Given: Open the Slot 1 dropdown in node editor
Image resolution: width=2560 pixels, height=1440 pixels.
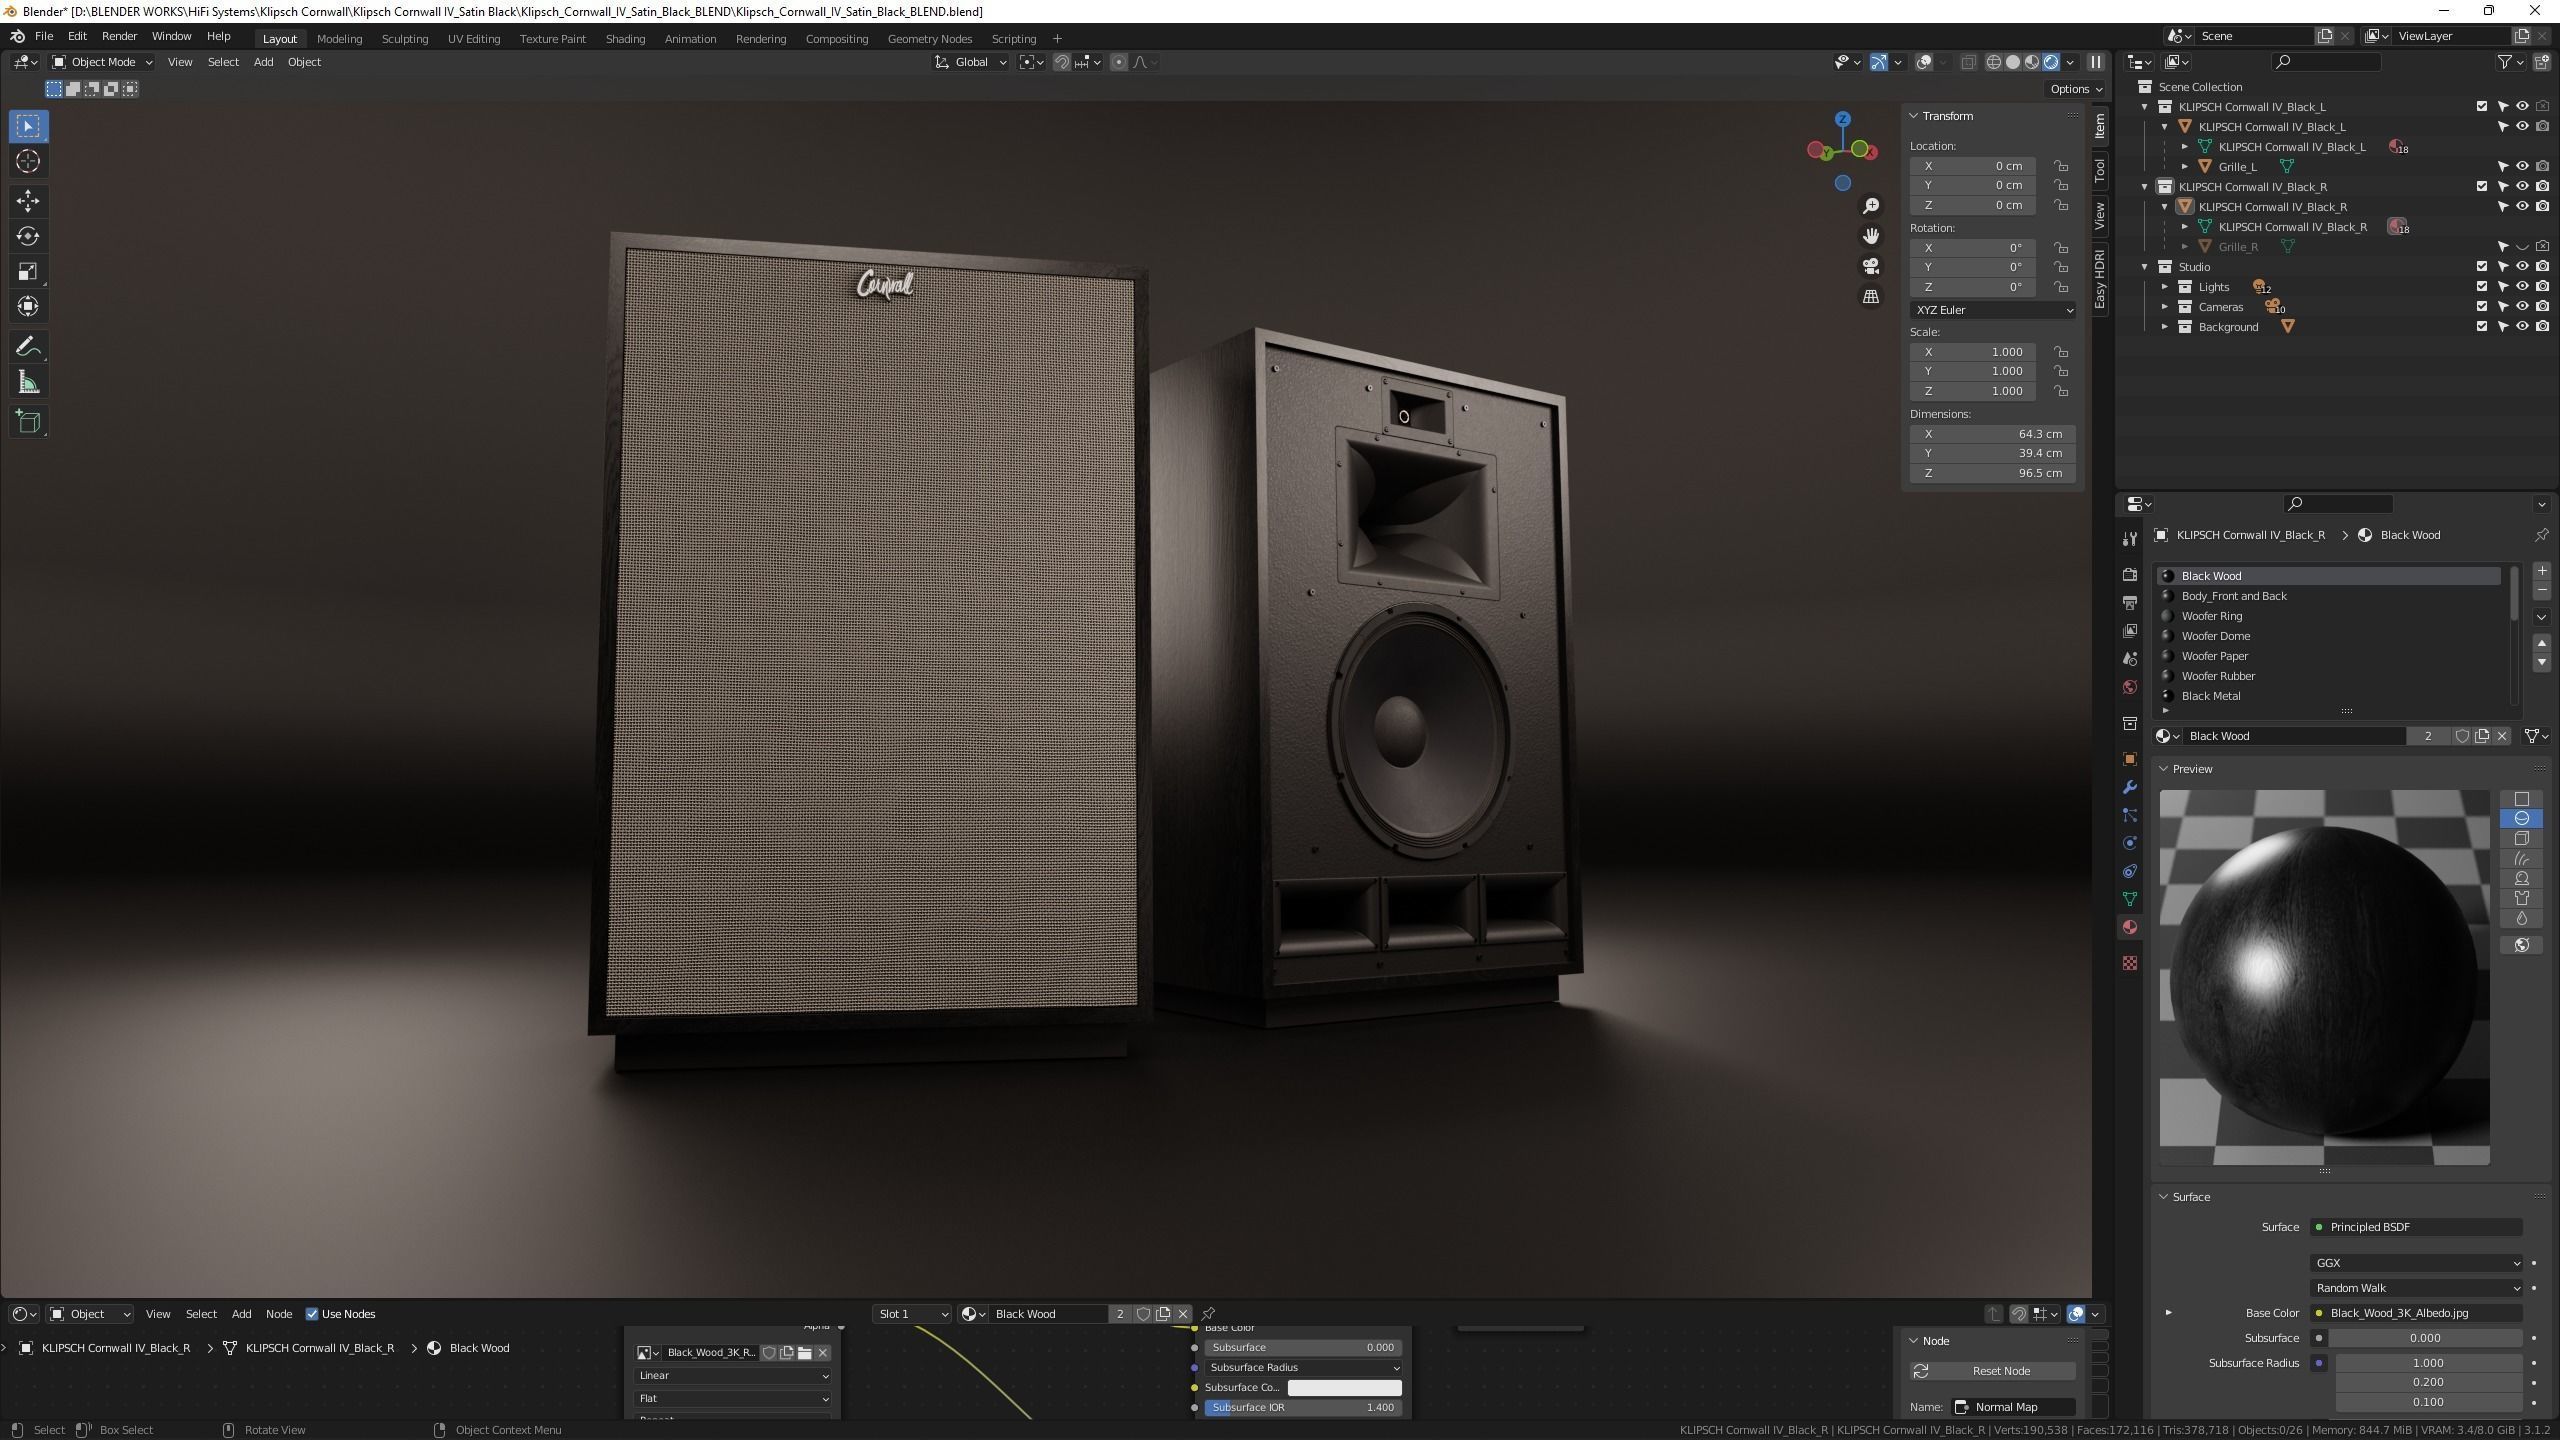Looking at the screenshot, I should tap(912, 1314).
